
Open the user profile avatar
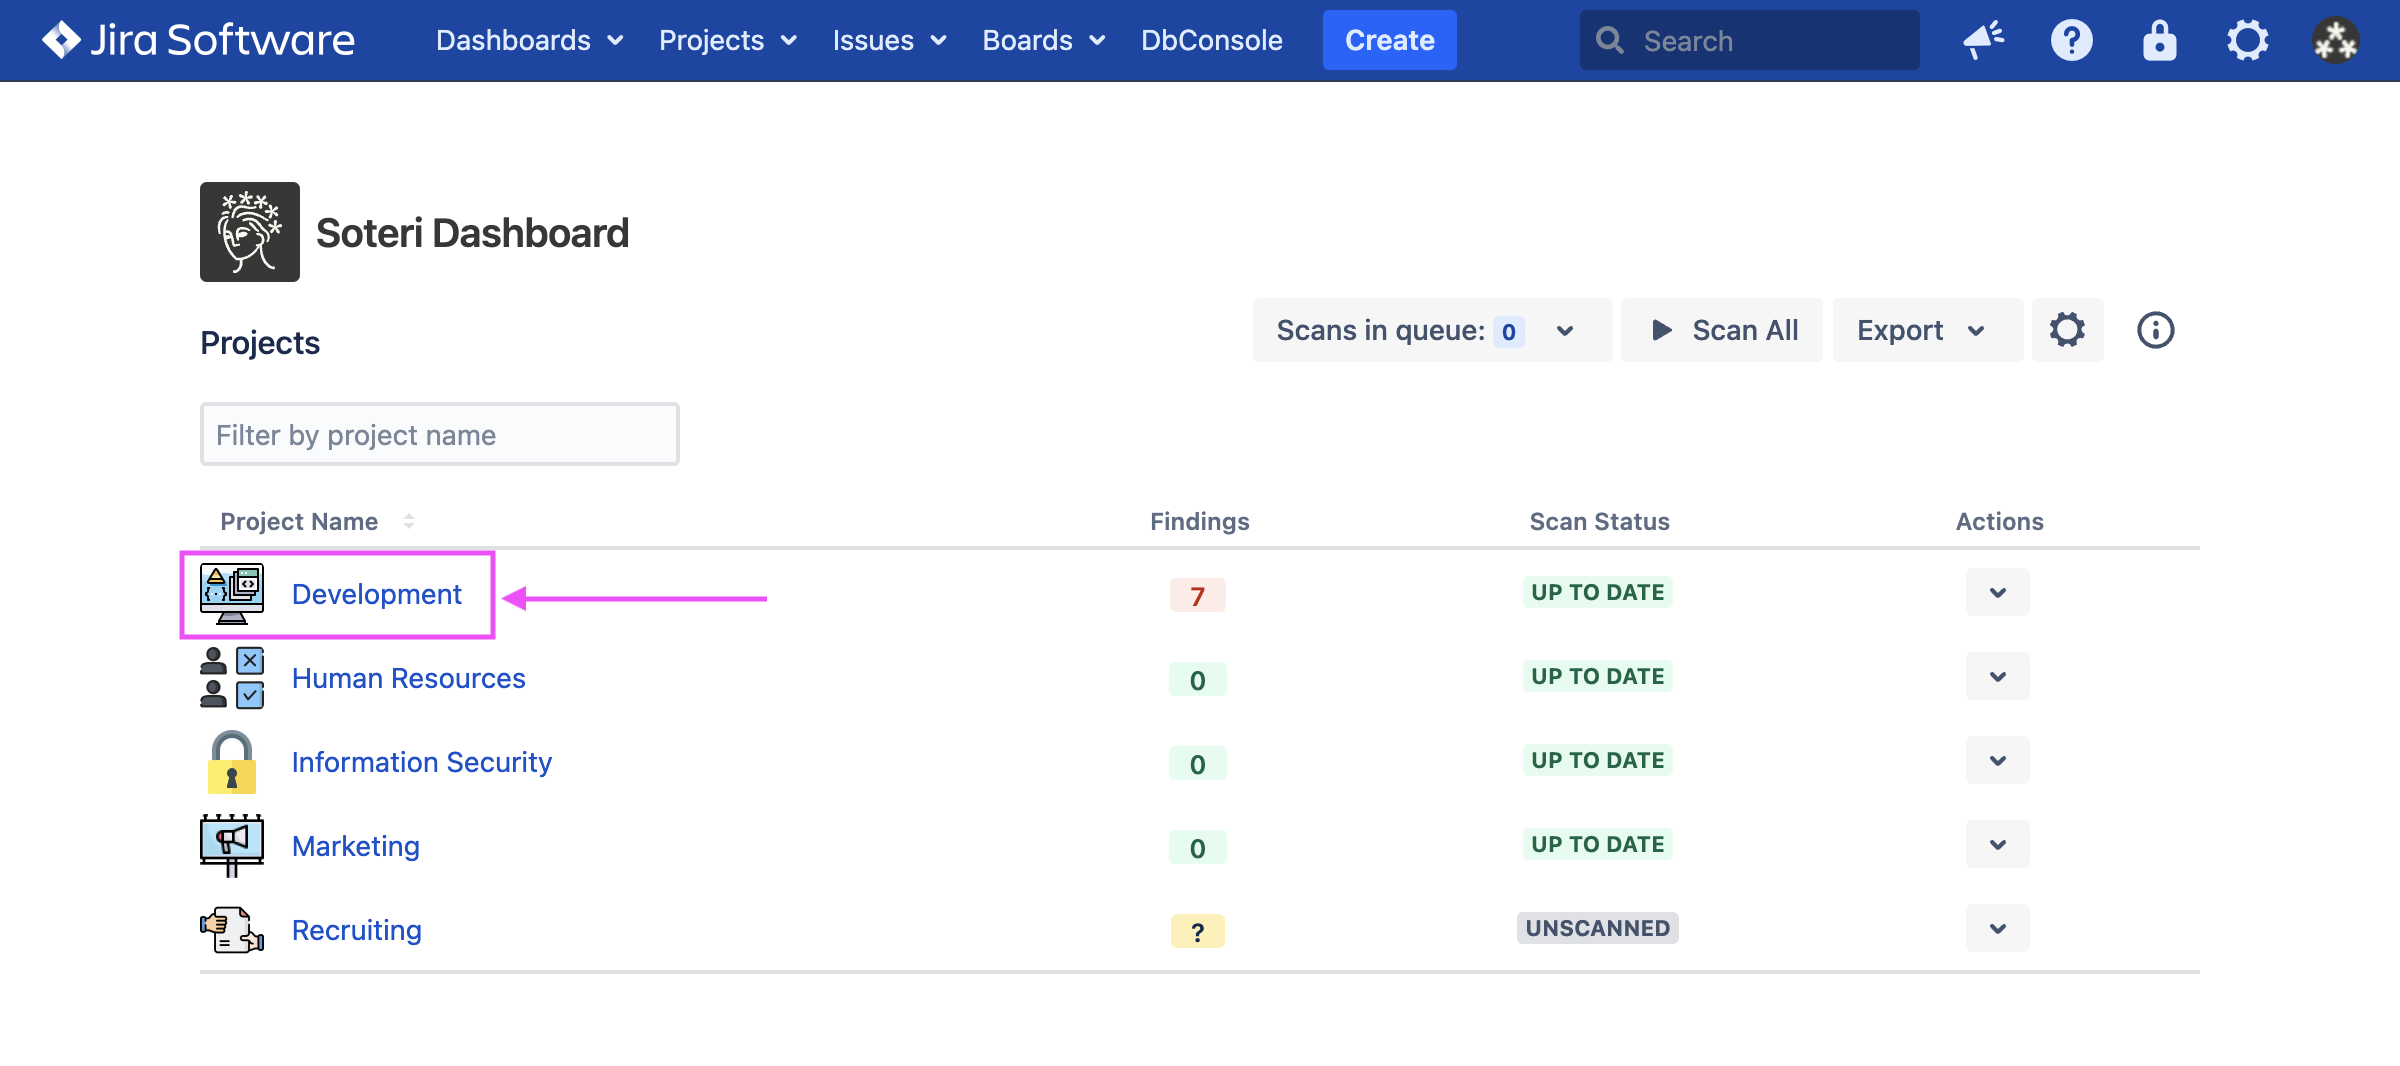pyautogui.click(x=2335, y=40)
